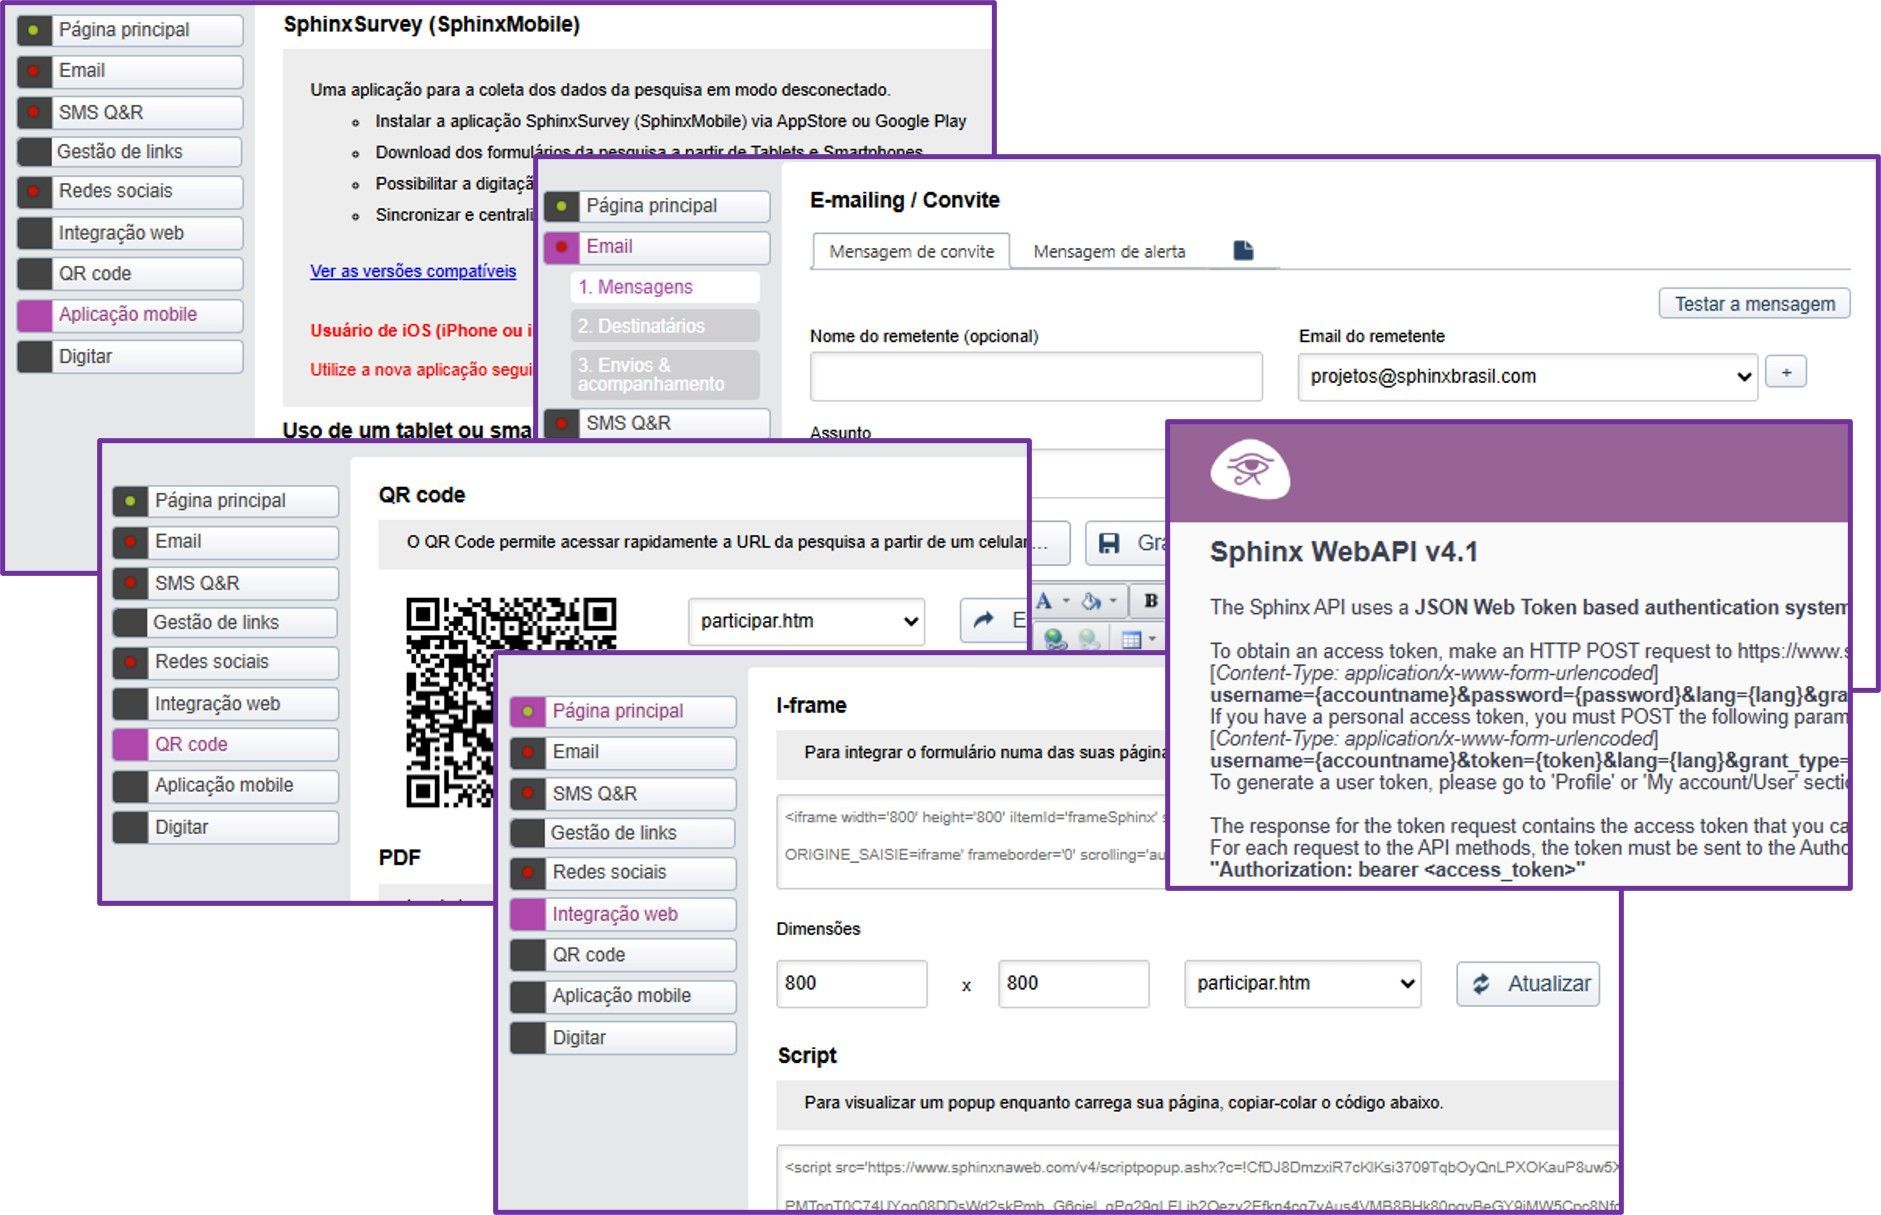1881x1215 pixels.
Task: Toggle bold formatting in the email editor
Action: point(1151,601)
